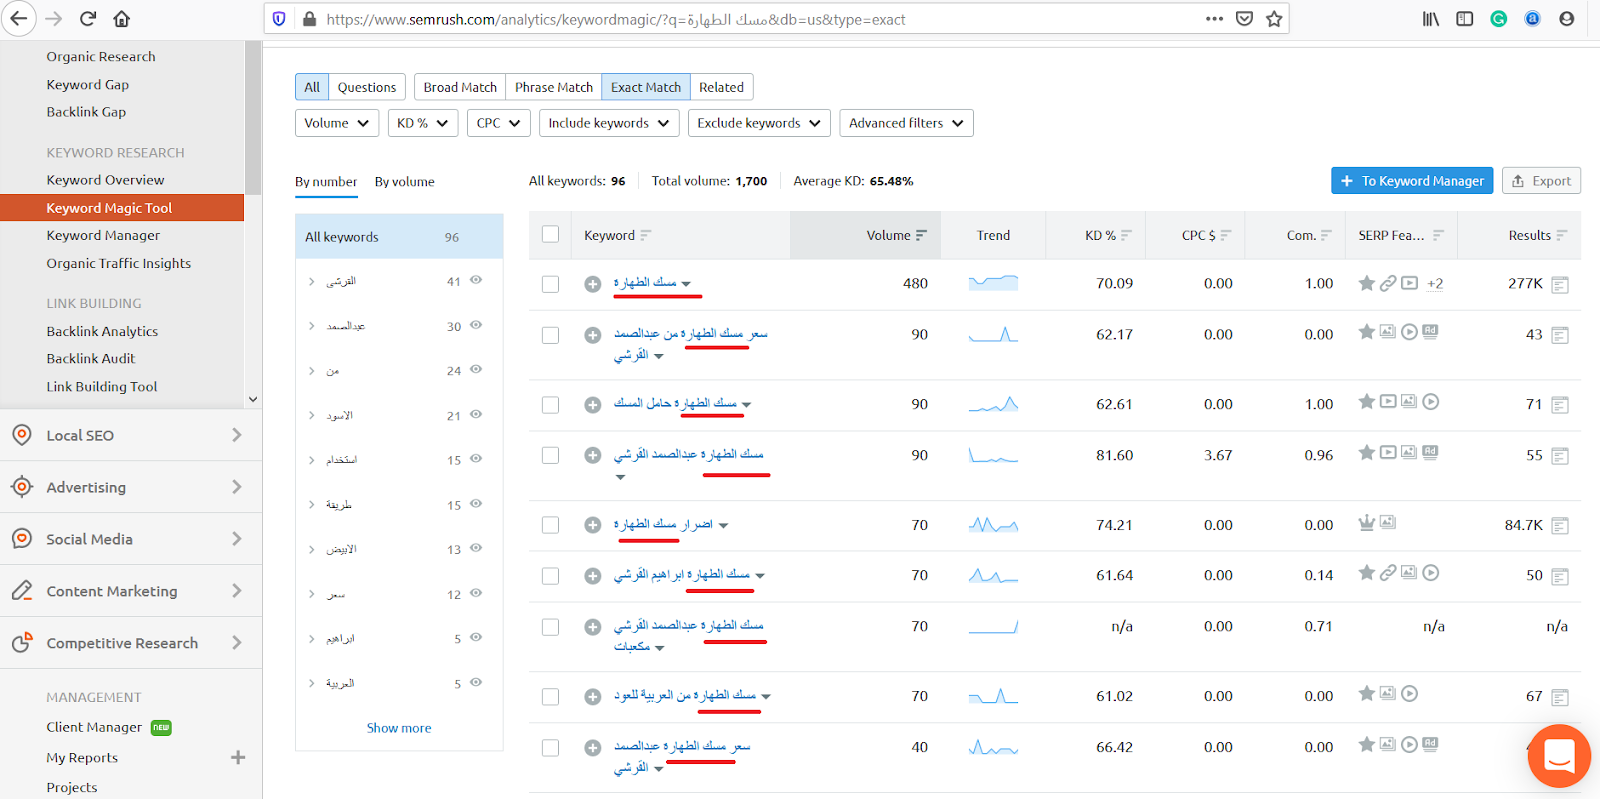This screenshot has width=1600, height=799.
Task: Click the orange chat support bubble
Action: 1558,755
